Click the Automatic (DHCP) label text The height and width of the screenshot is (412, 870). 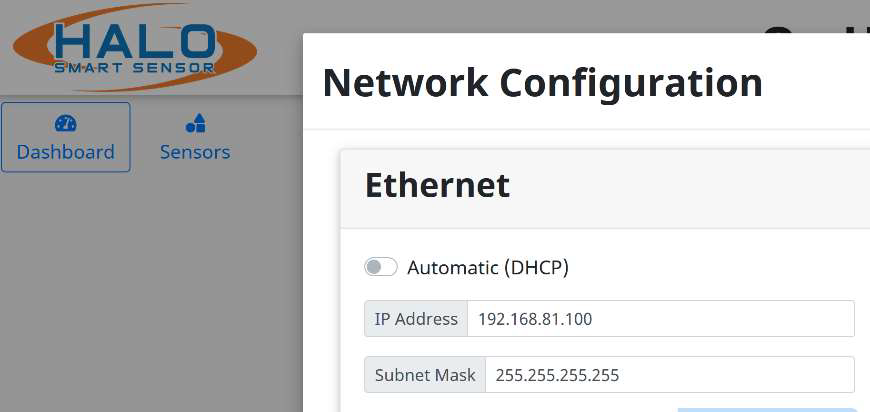(488, 267)
